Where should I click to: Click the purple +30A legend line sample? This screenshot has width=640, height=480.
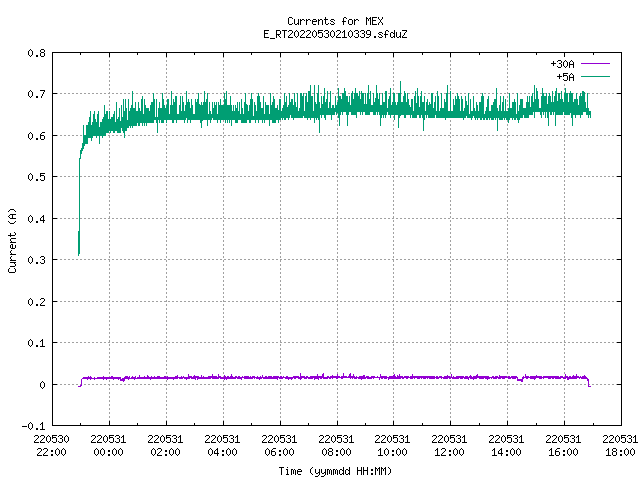click(x=595, y=64)
